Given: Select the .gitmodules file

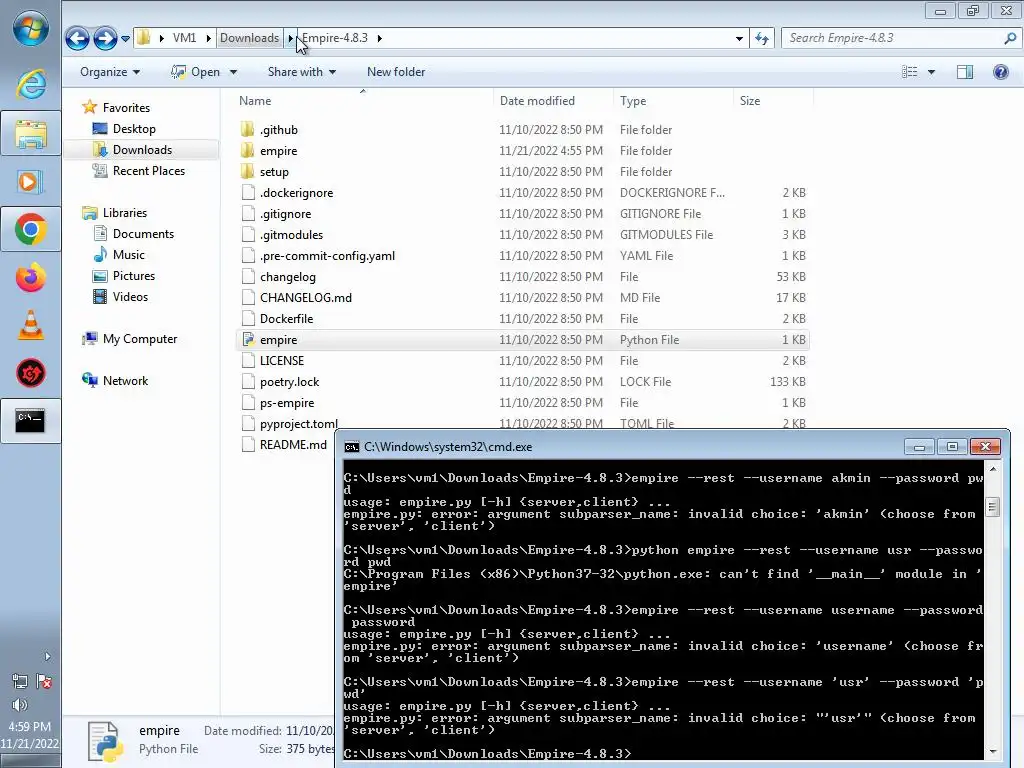Looking at the screenshot, I should pyautogui.click(x=291, y=234).
